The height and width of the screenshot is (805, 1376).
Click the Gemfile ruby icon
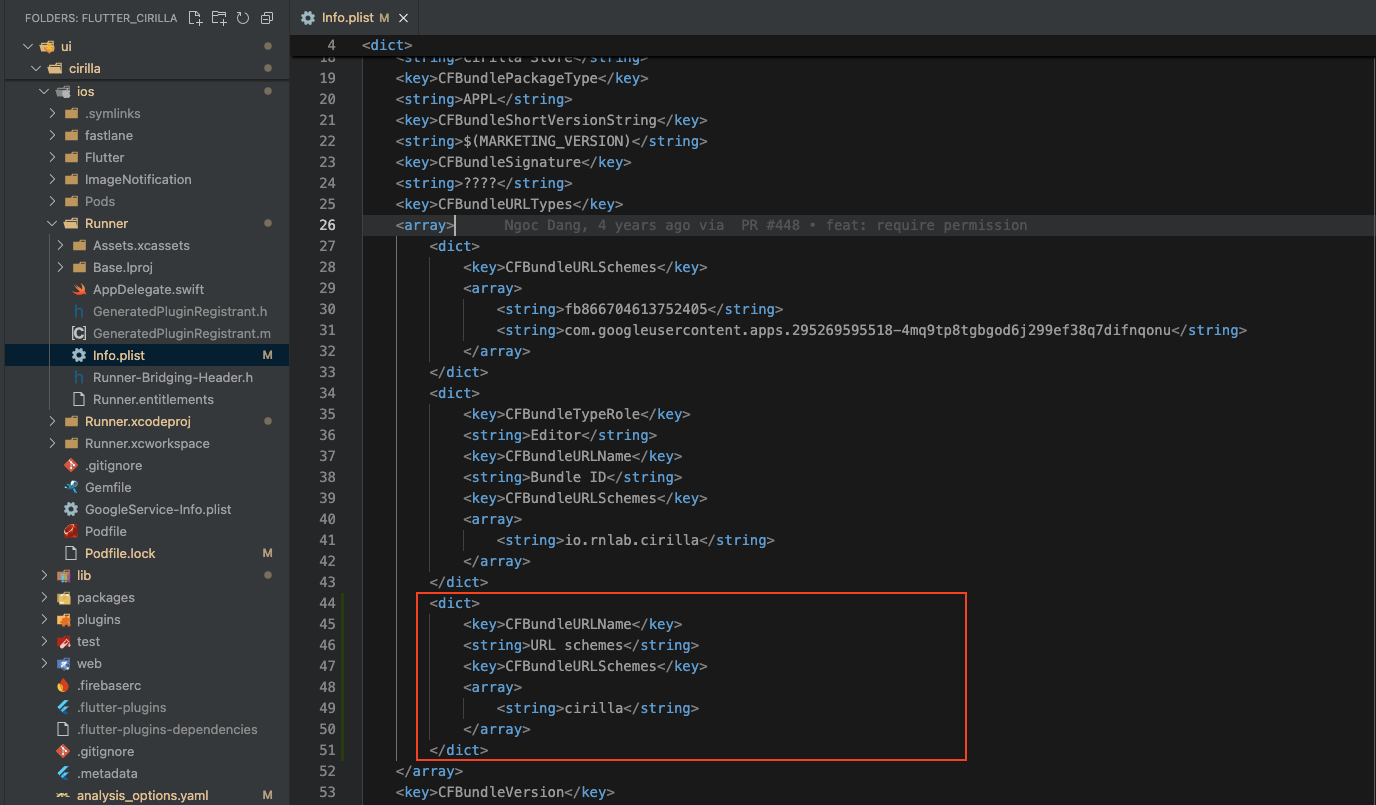[70, 487]
